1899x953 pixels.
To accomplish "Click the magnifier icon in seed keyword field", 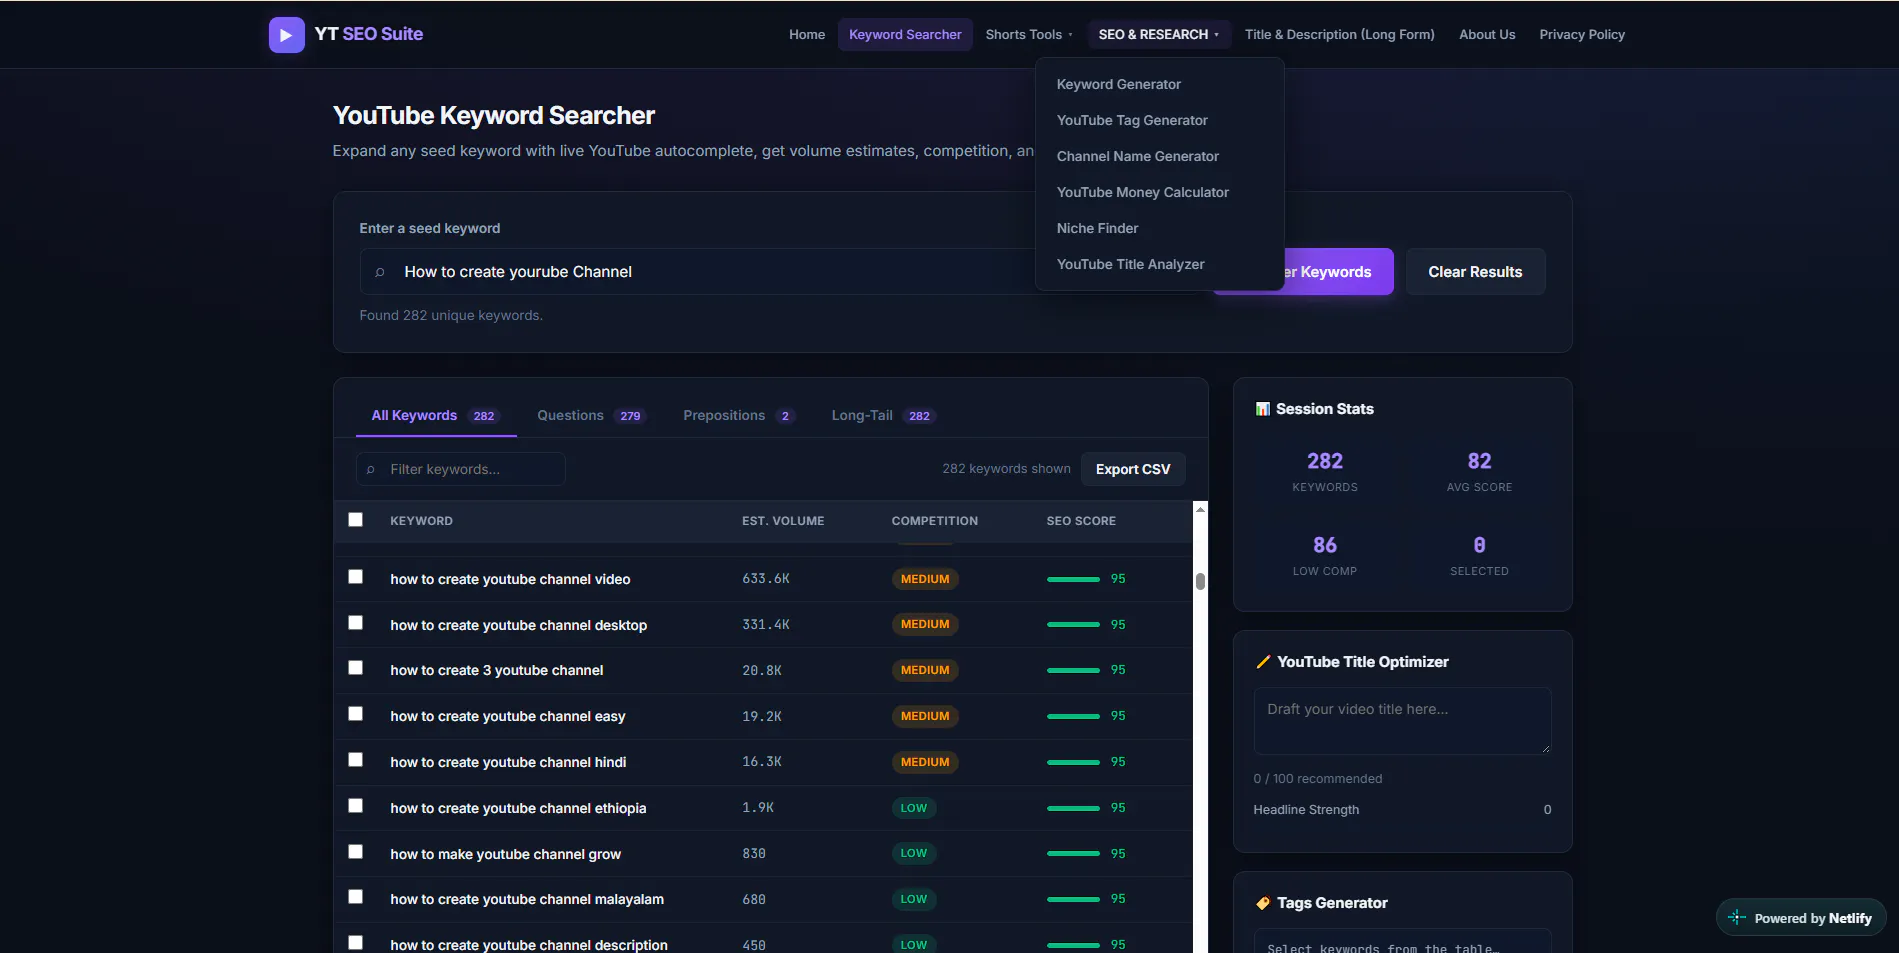I will point(380,272).
